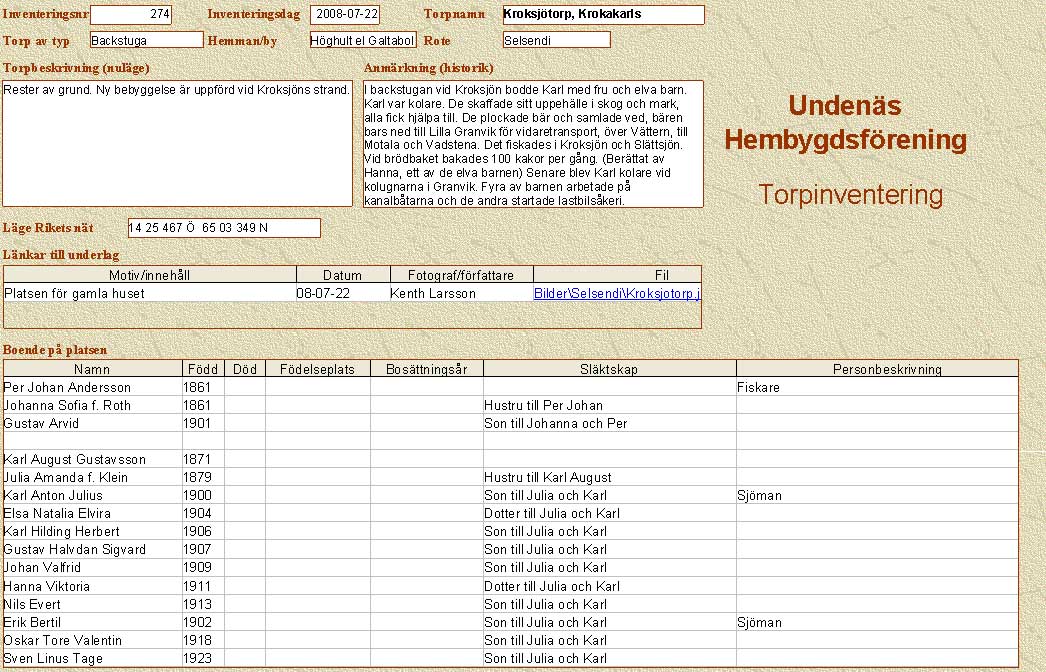
Task: Click the Fiskare person description cell
Action: tap(759, 387)
